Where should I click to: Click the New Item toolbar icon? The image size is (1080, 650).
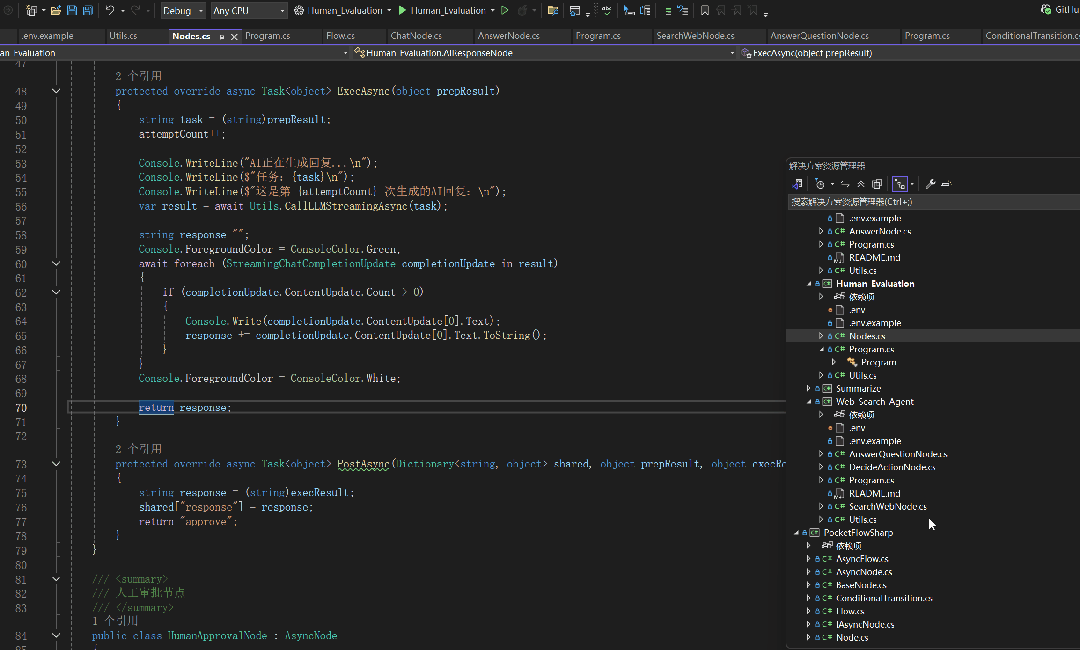click(x=31, y=10)
